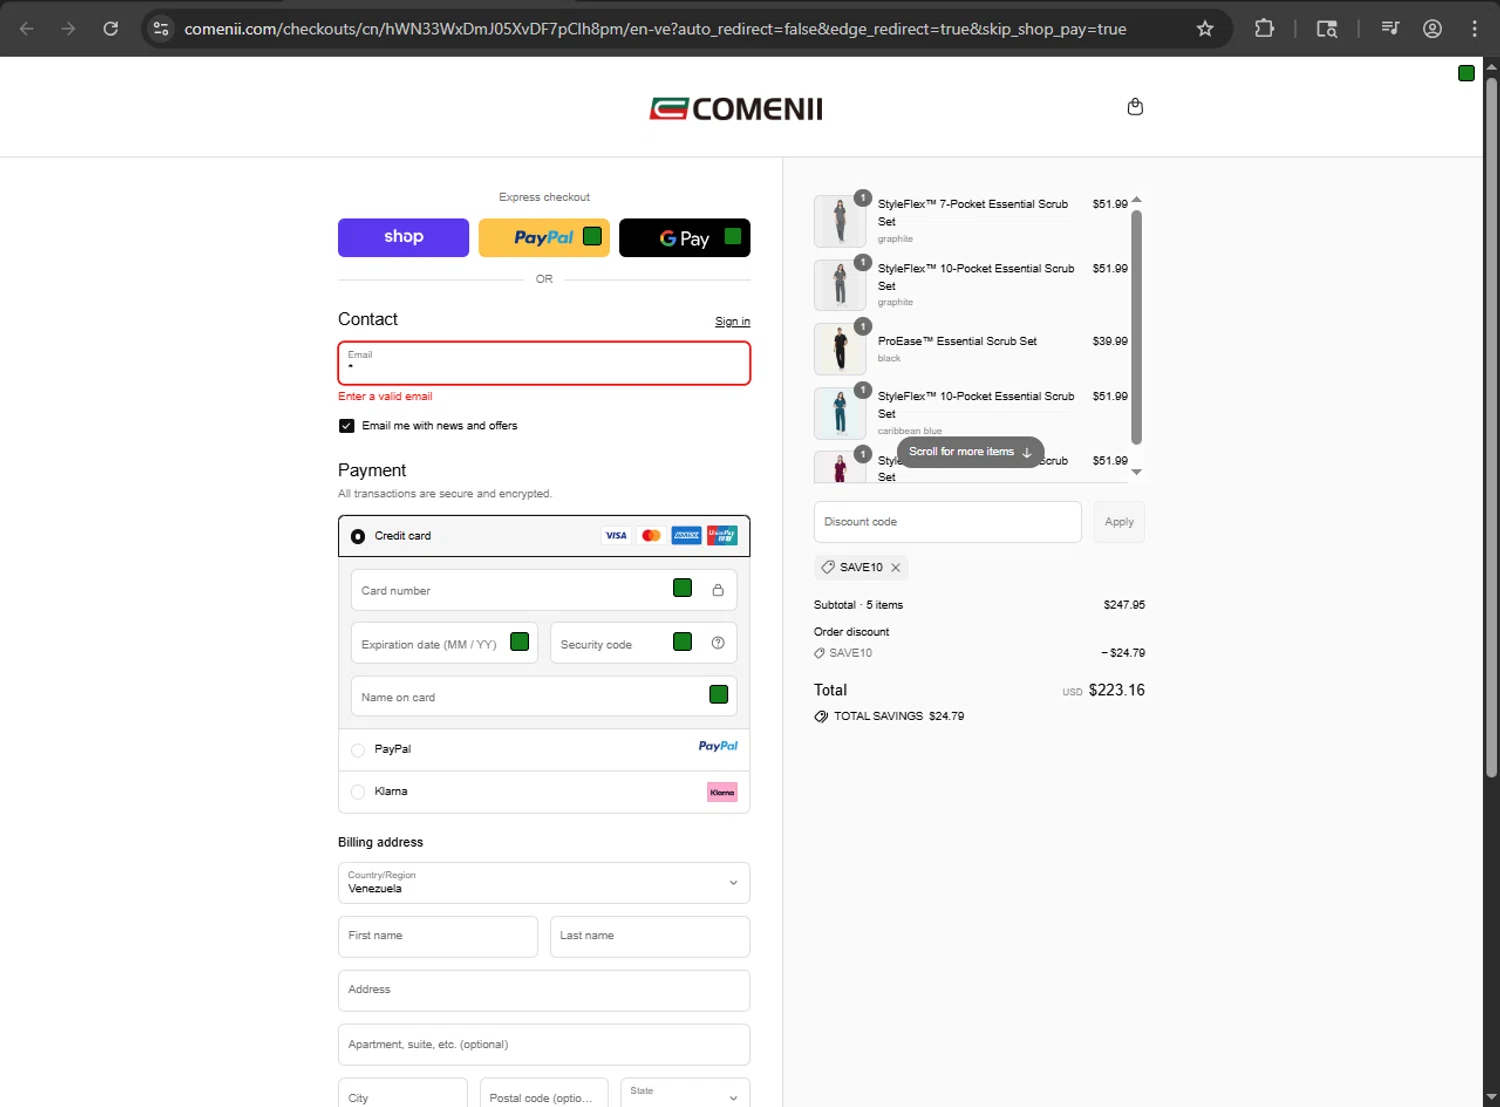Open the Country/Region dropdown showing Venezuela
Image resolution: width=1500 pixels, height=1107 pixels.
pos(544,882)
